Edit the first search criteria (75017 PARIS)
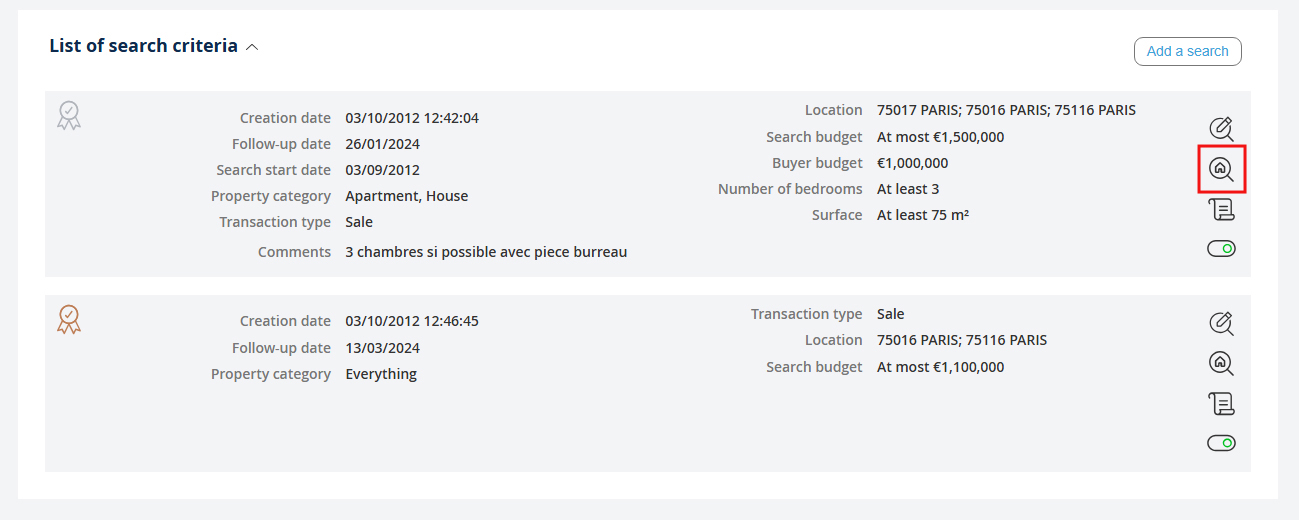Viewport: 1299px width, 520px height. point(1221,129)
